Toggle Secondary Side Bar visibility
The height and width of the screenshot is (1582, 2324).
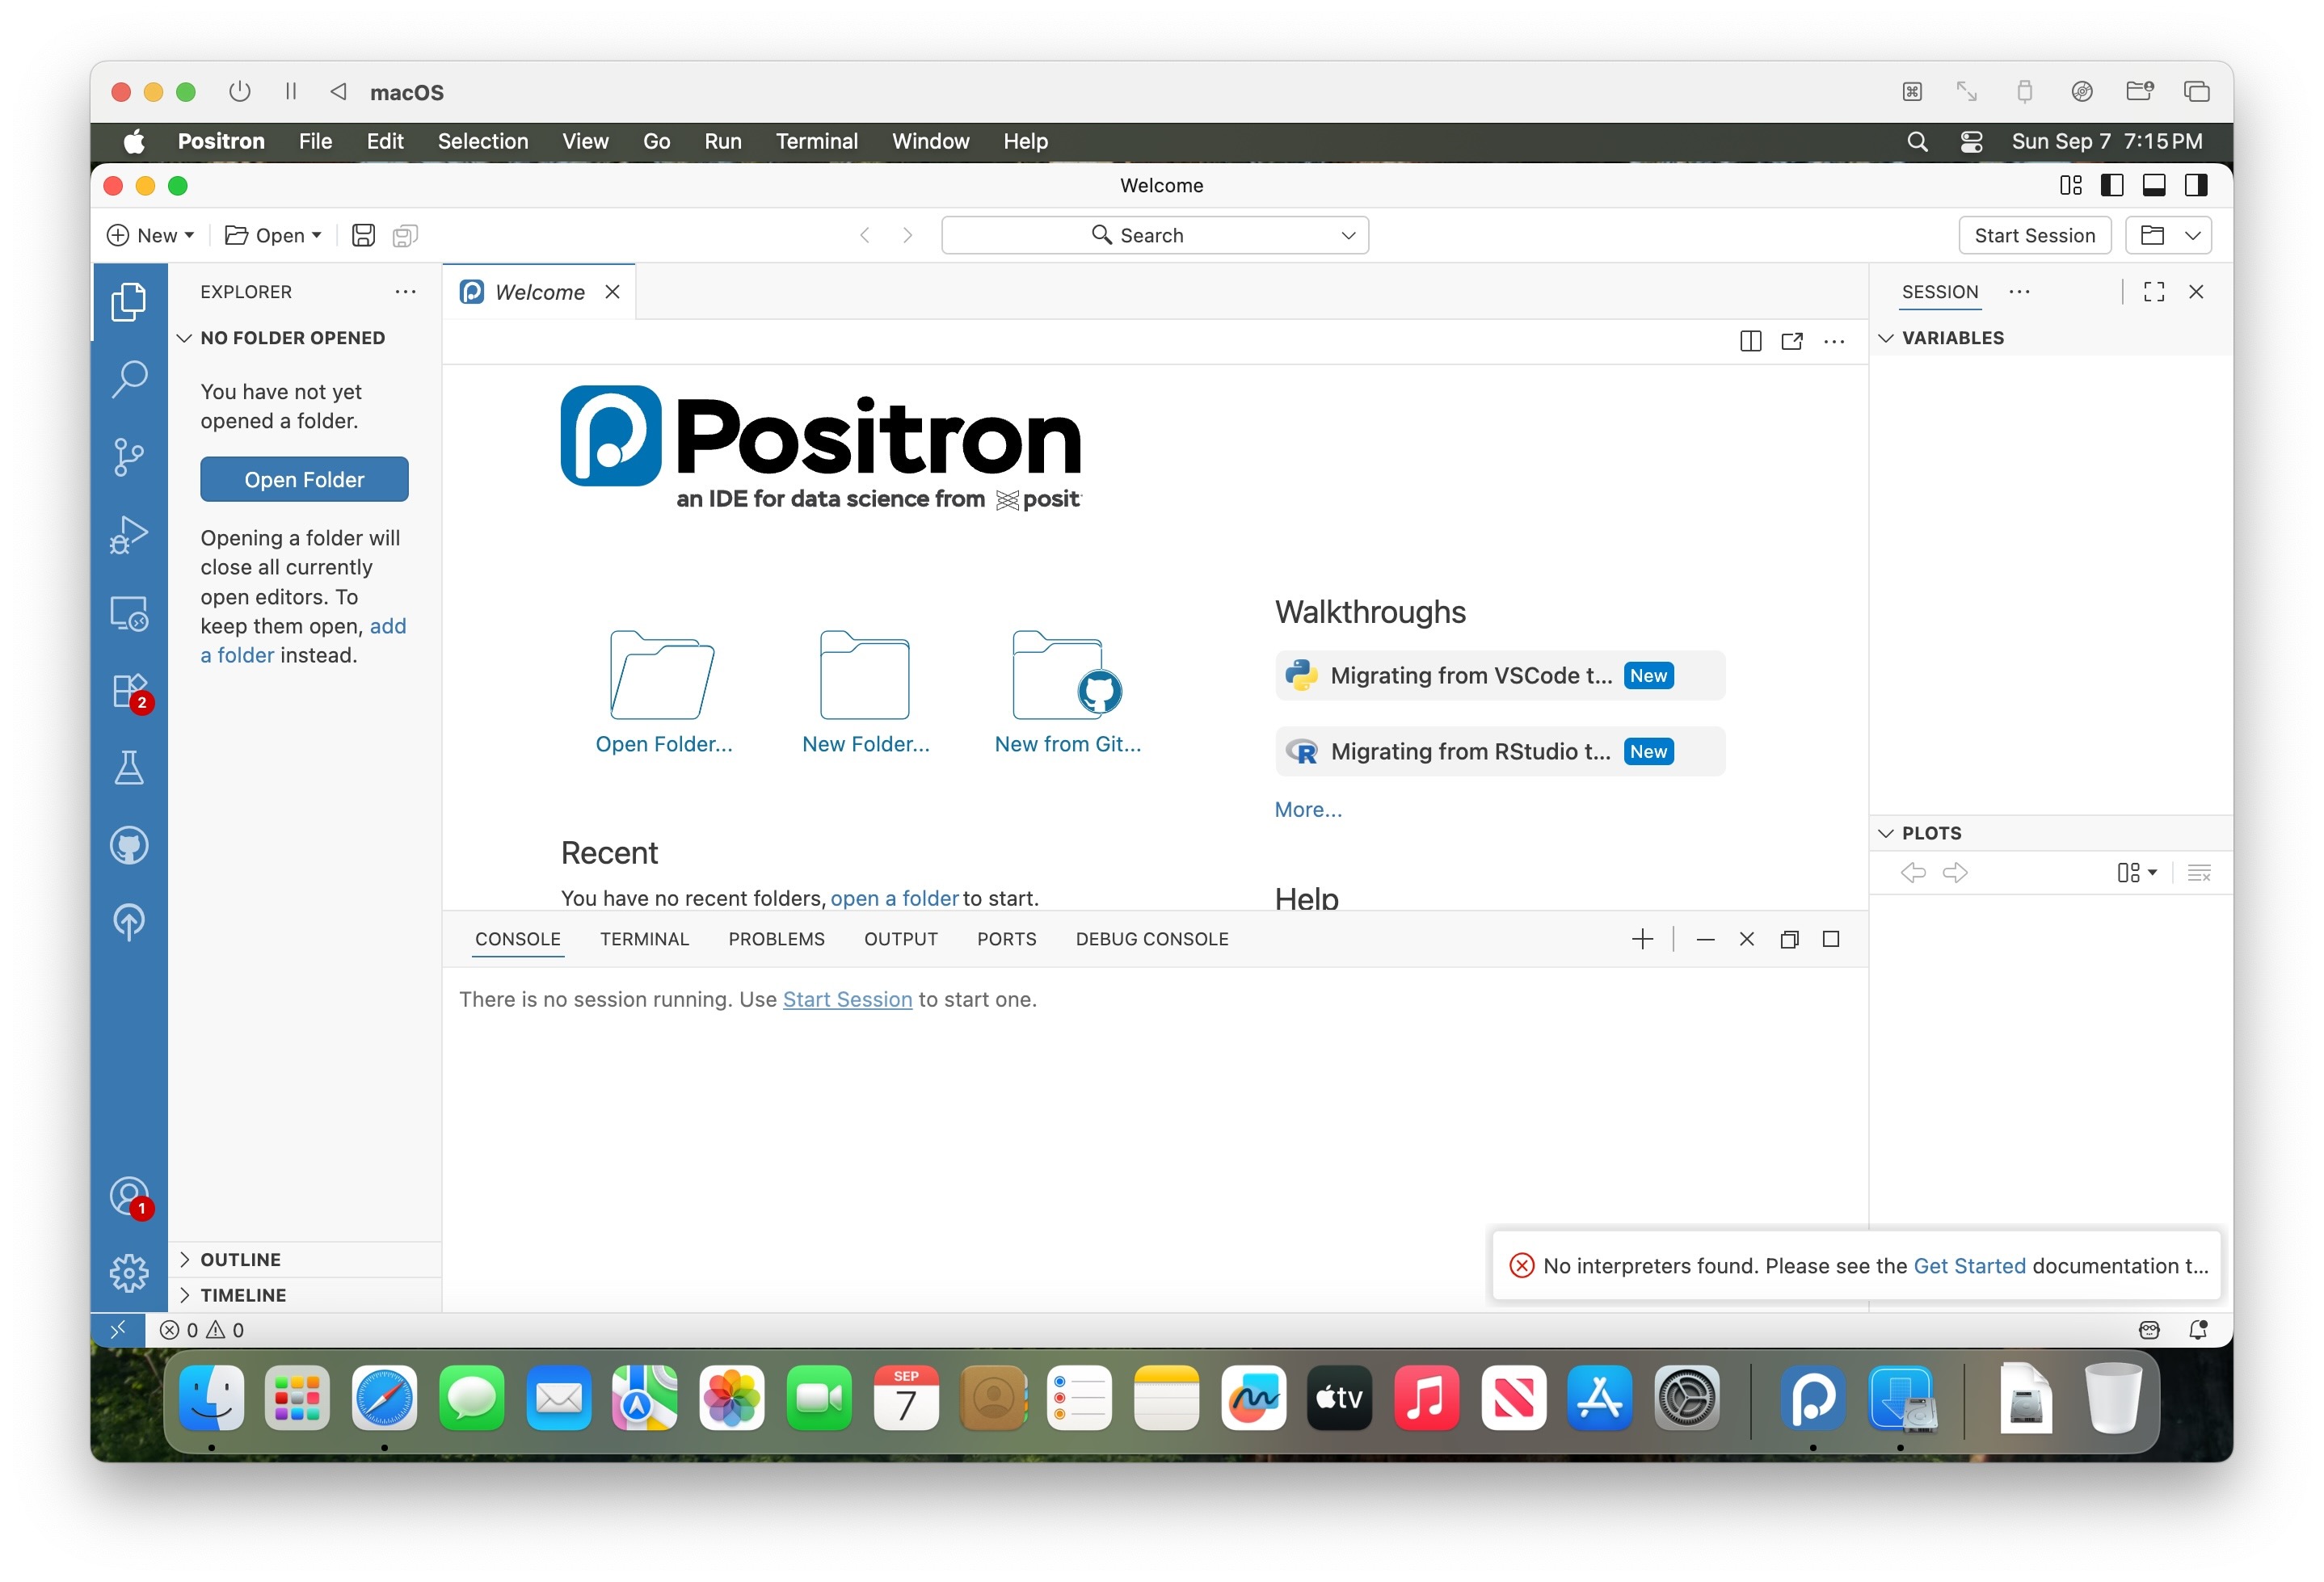(2196, 185)
